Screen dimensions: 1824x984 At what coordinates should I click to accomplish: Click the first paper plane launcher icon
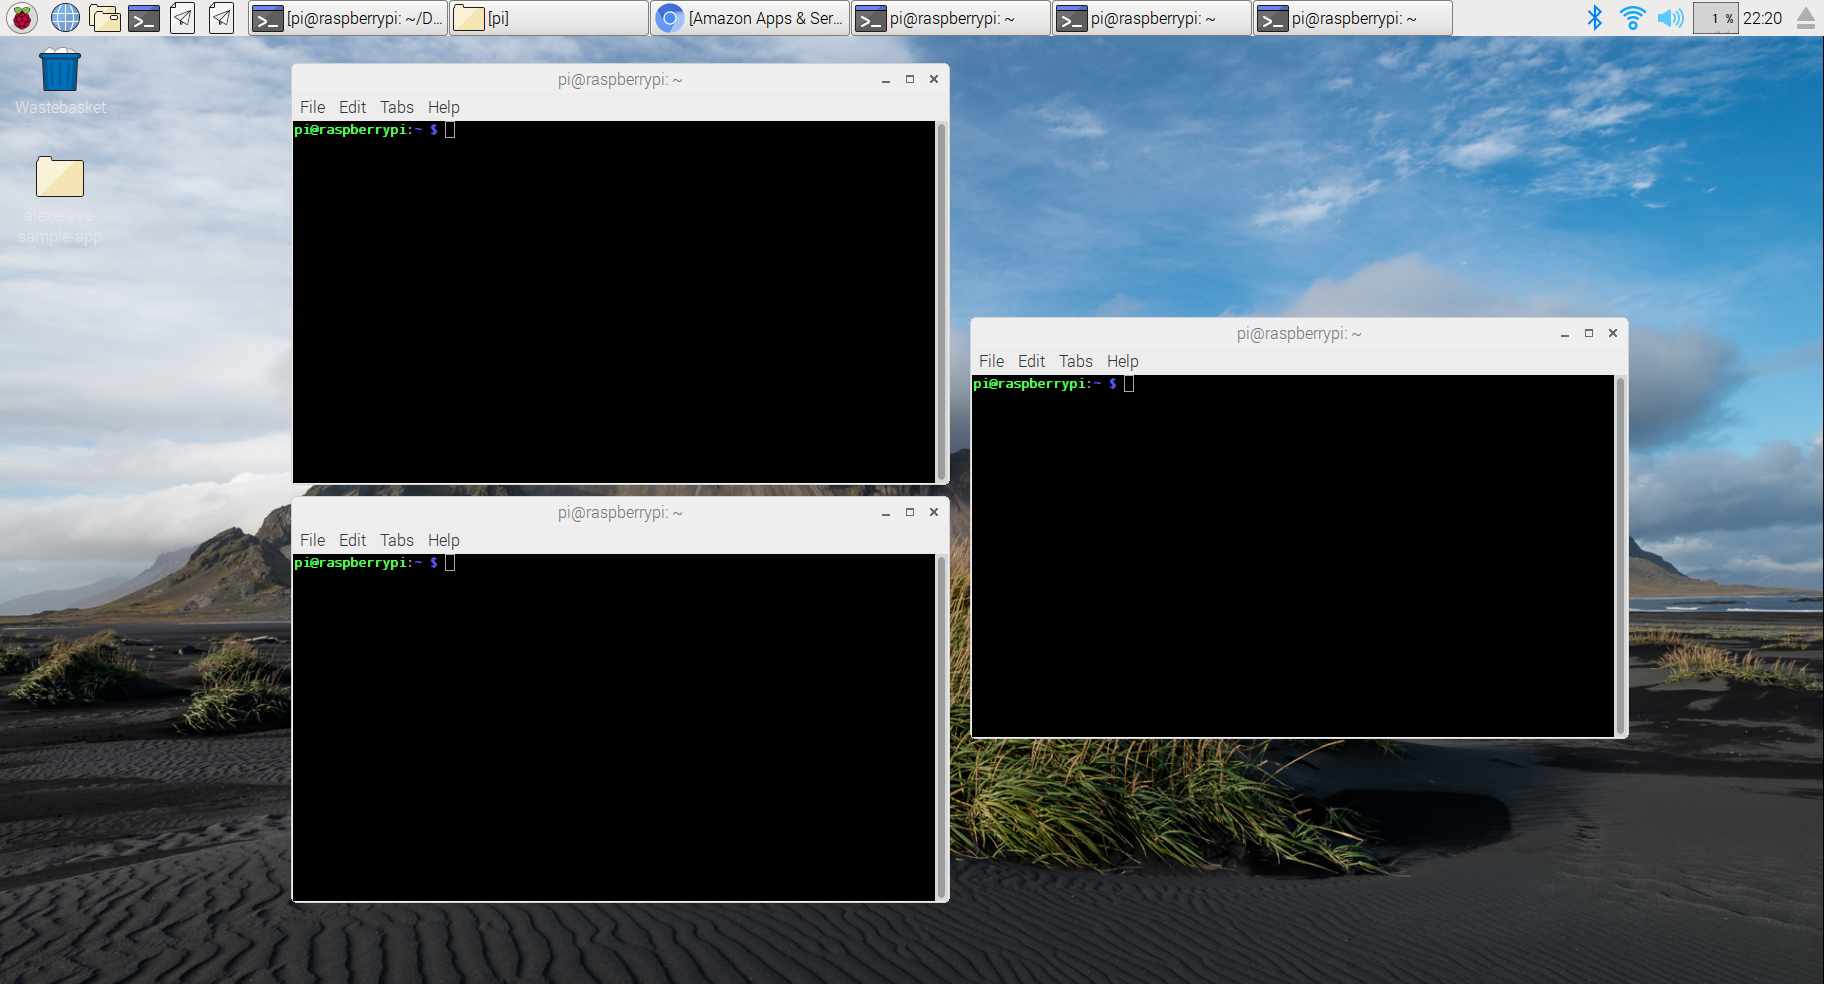pyautogui.click(x=182, y=17)
